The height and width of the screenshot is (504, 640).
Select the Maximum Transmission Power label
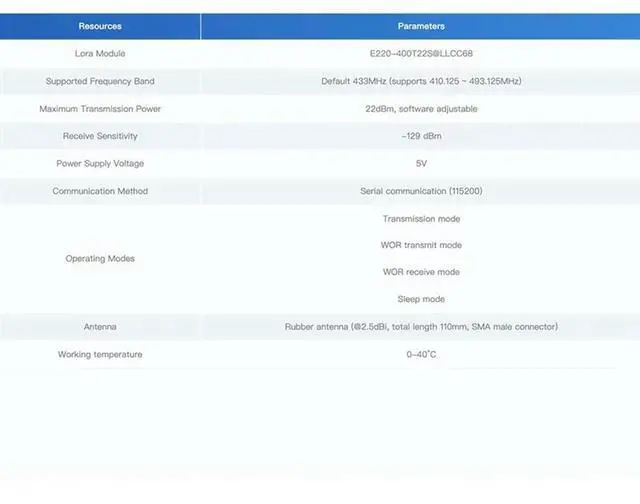coord(100,108)
